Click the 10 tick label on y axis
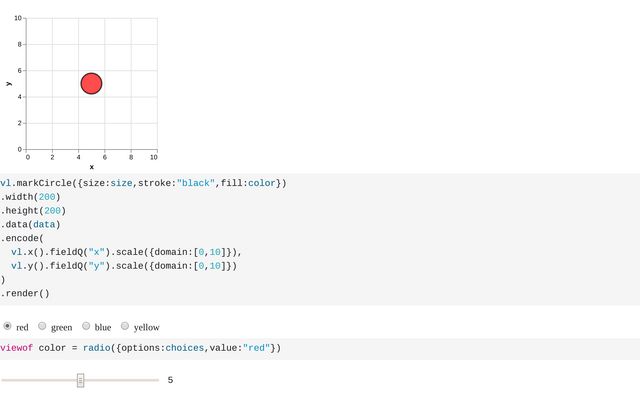The height and width of the screenshot is (400, 640). [x=18, y=18]
